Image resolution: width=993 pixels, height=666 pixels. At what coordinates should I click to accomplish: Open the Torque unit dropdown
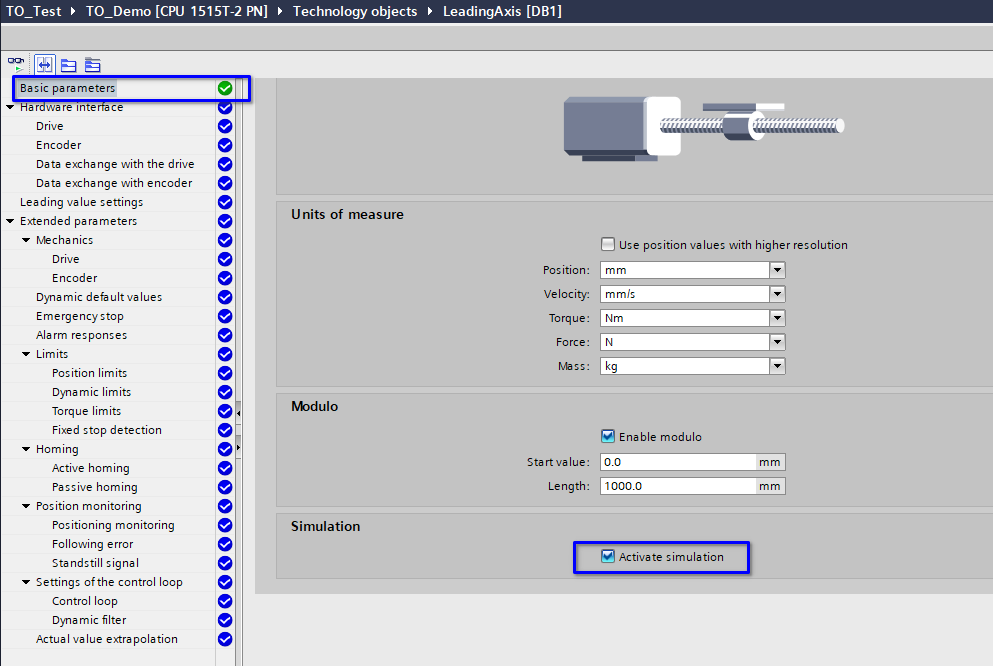(777, 318)
